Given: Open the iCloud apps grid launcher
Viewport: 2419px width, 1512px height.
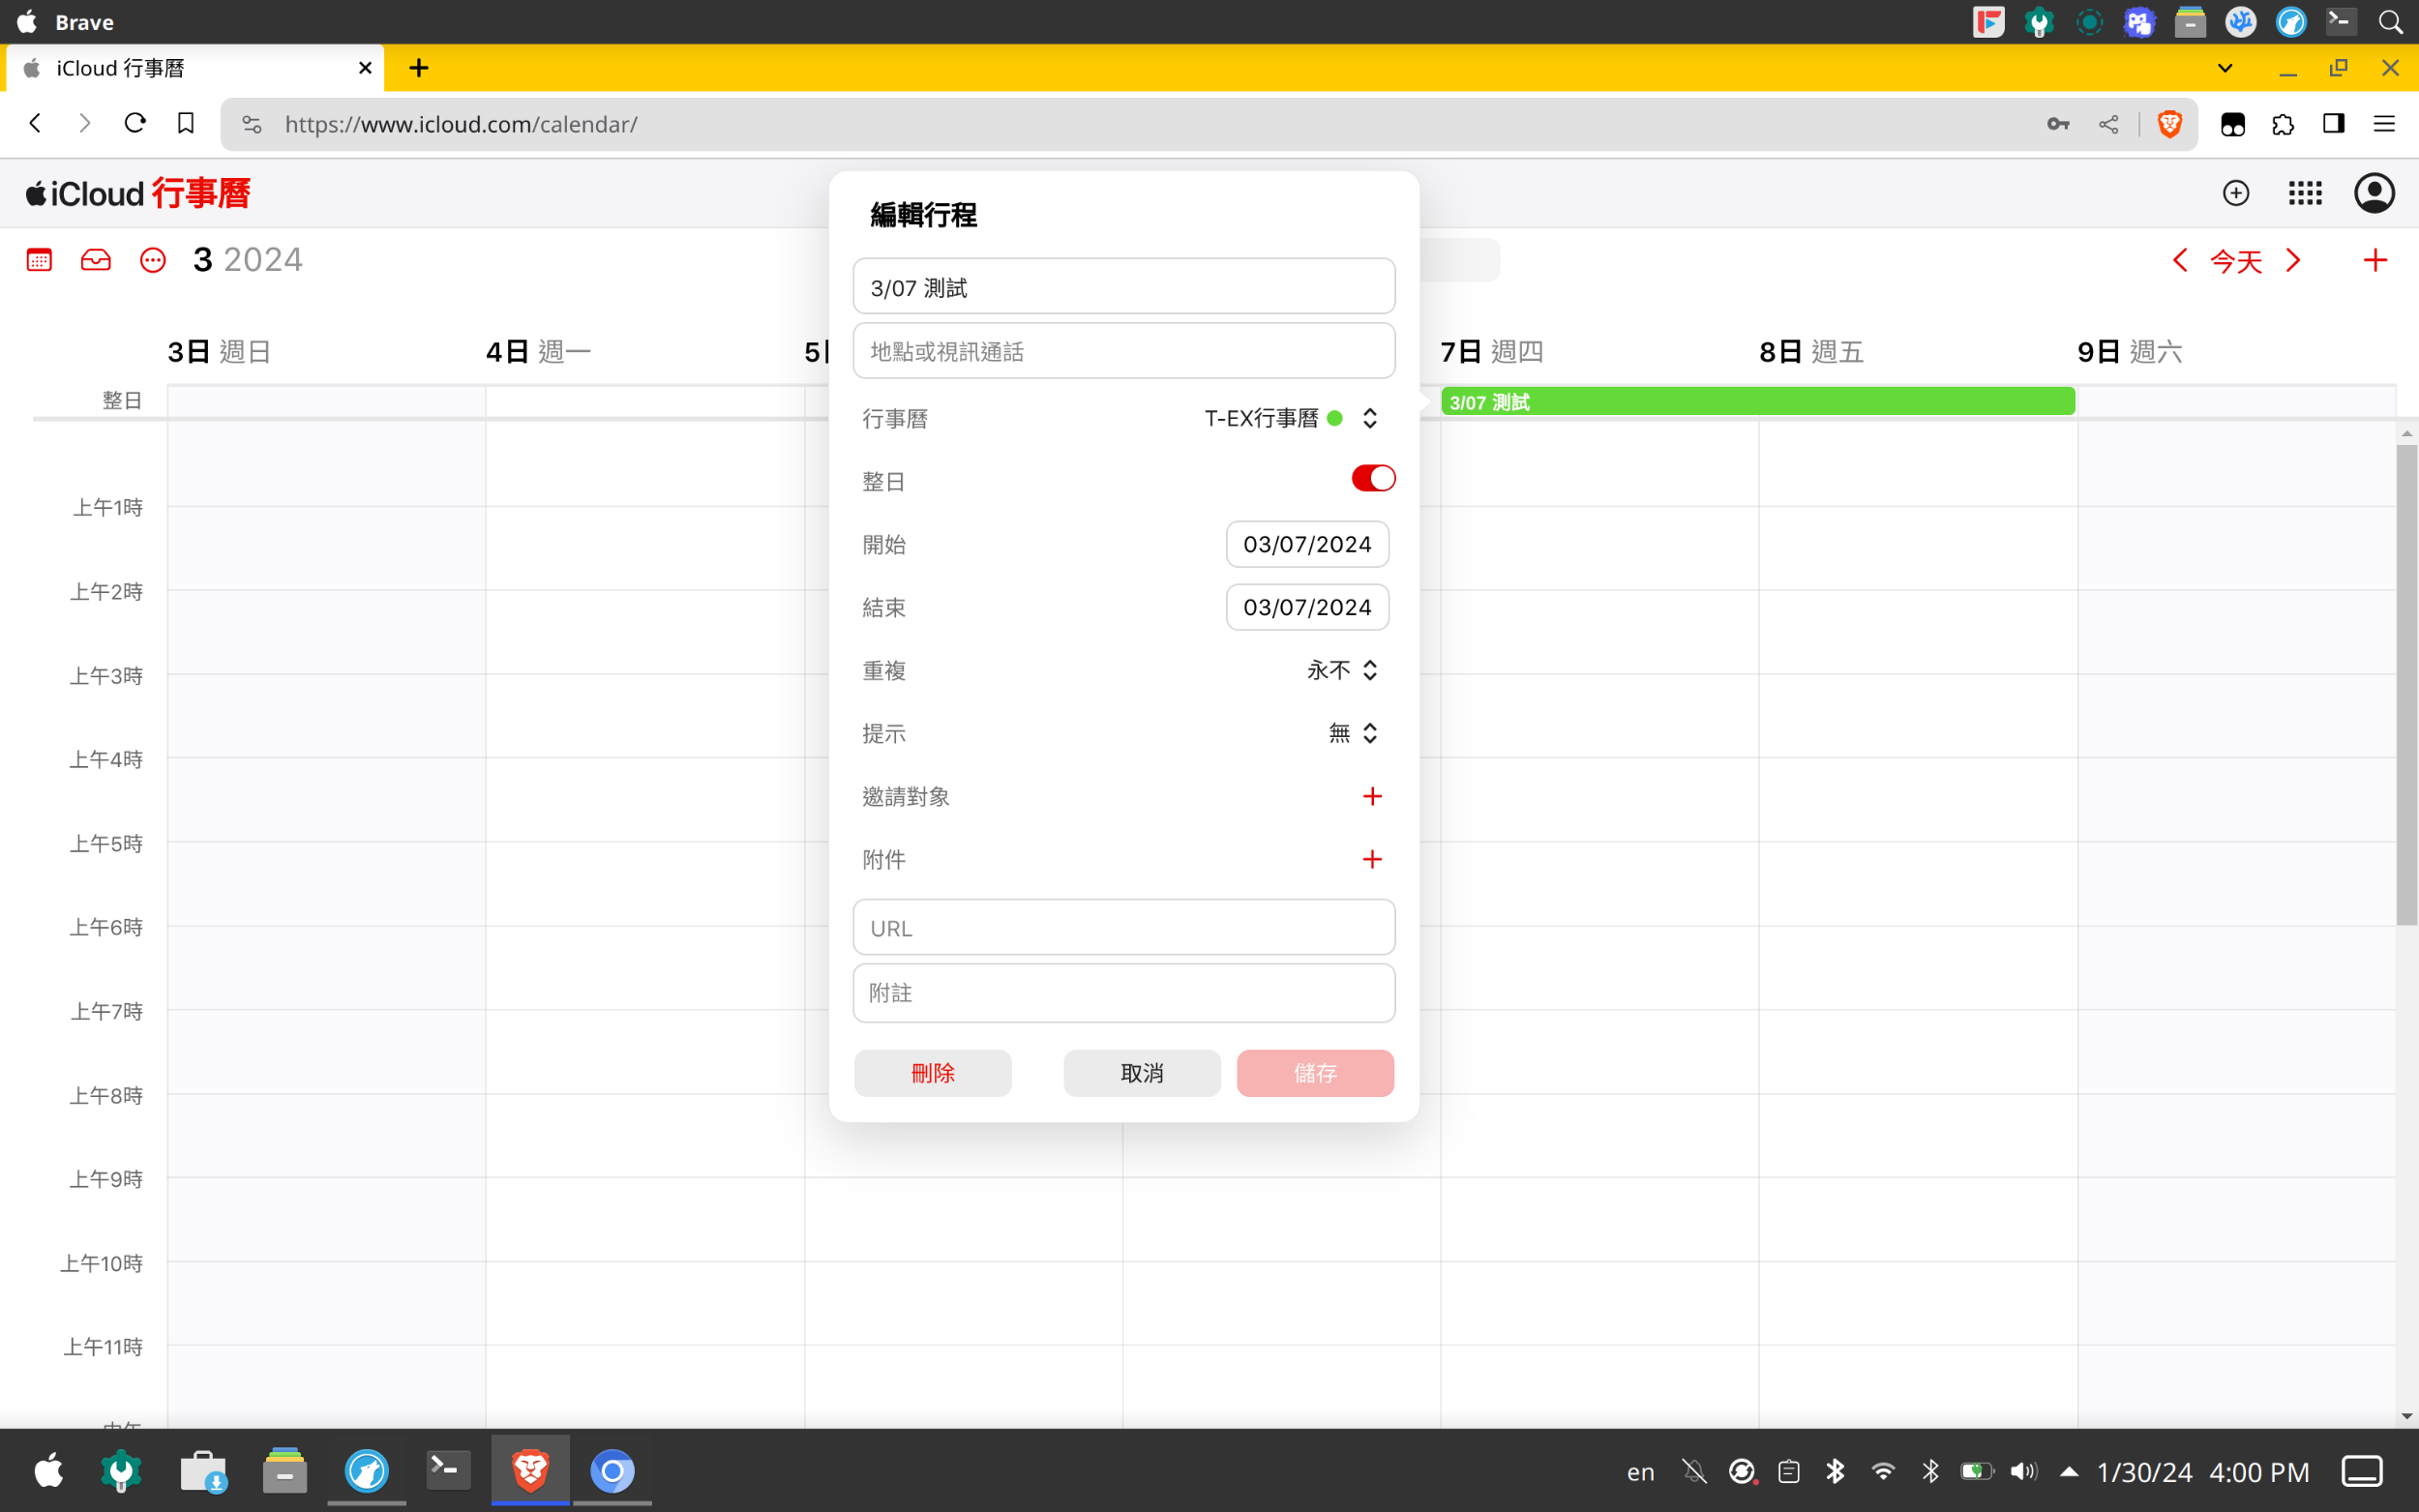Looking at the screenshot, I should tap(2305, 193).
